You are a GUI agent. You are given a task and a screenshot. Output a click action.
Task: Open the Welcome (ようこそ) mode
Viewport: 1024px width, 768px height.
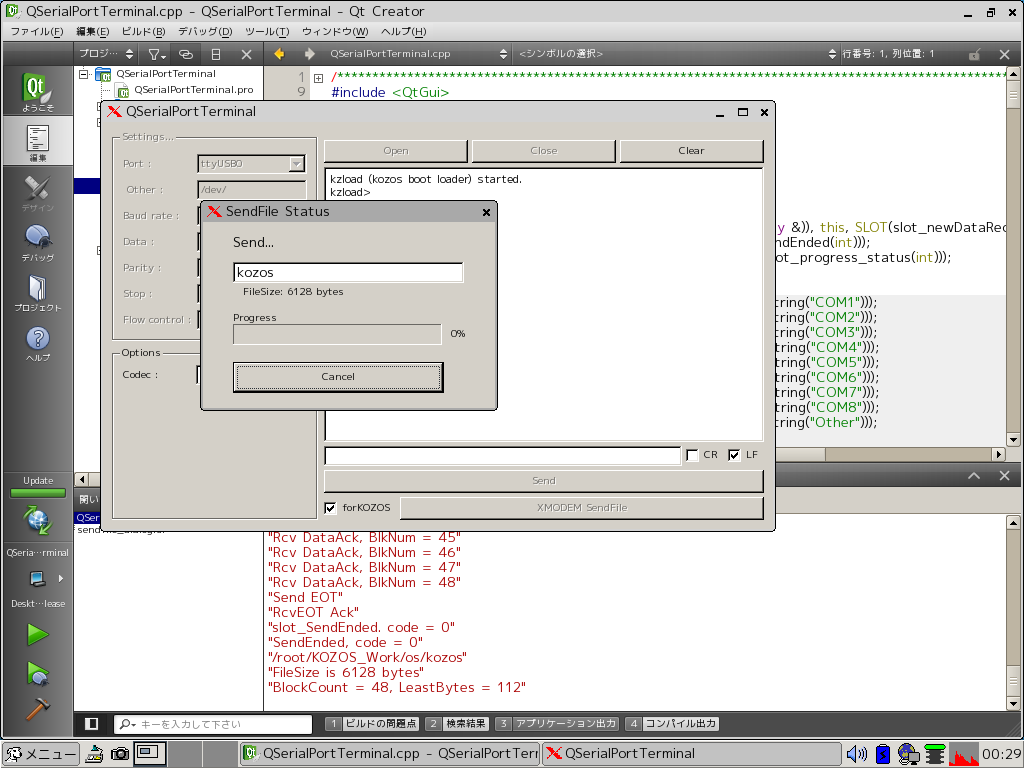pos(38,90)
